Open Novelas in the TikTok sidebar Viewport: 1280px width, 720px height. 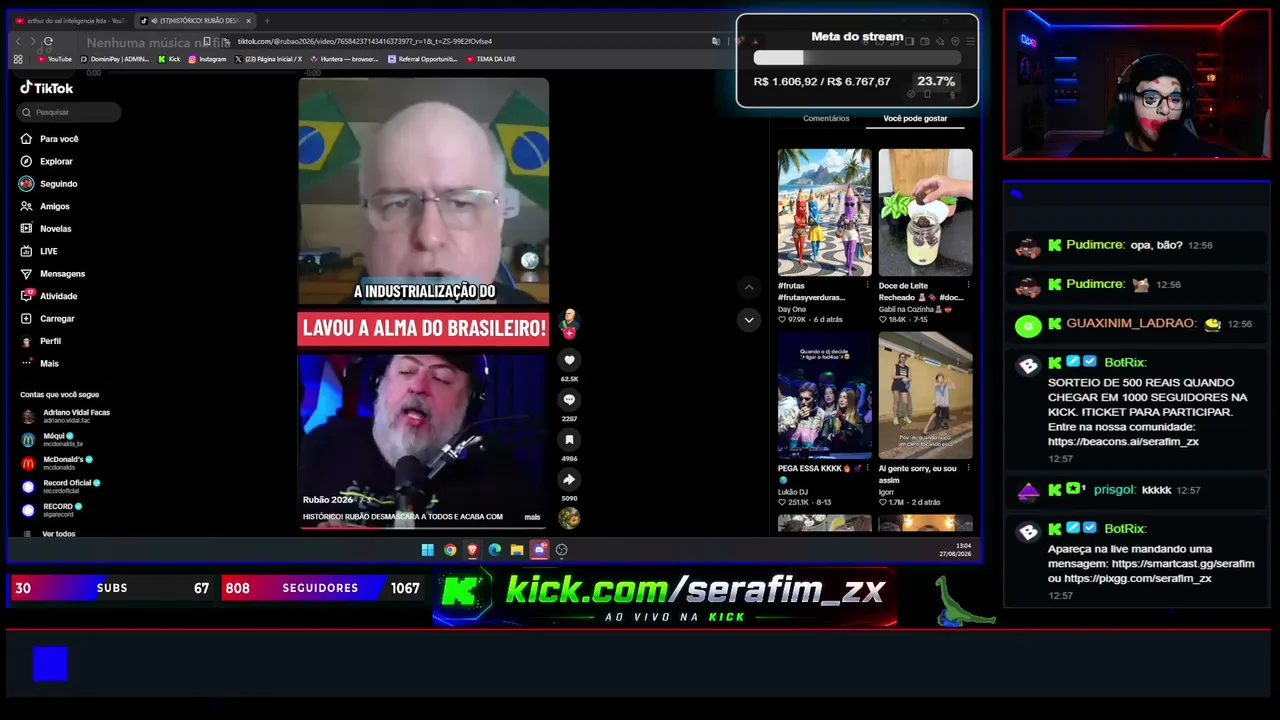(x=46, y=229)
